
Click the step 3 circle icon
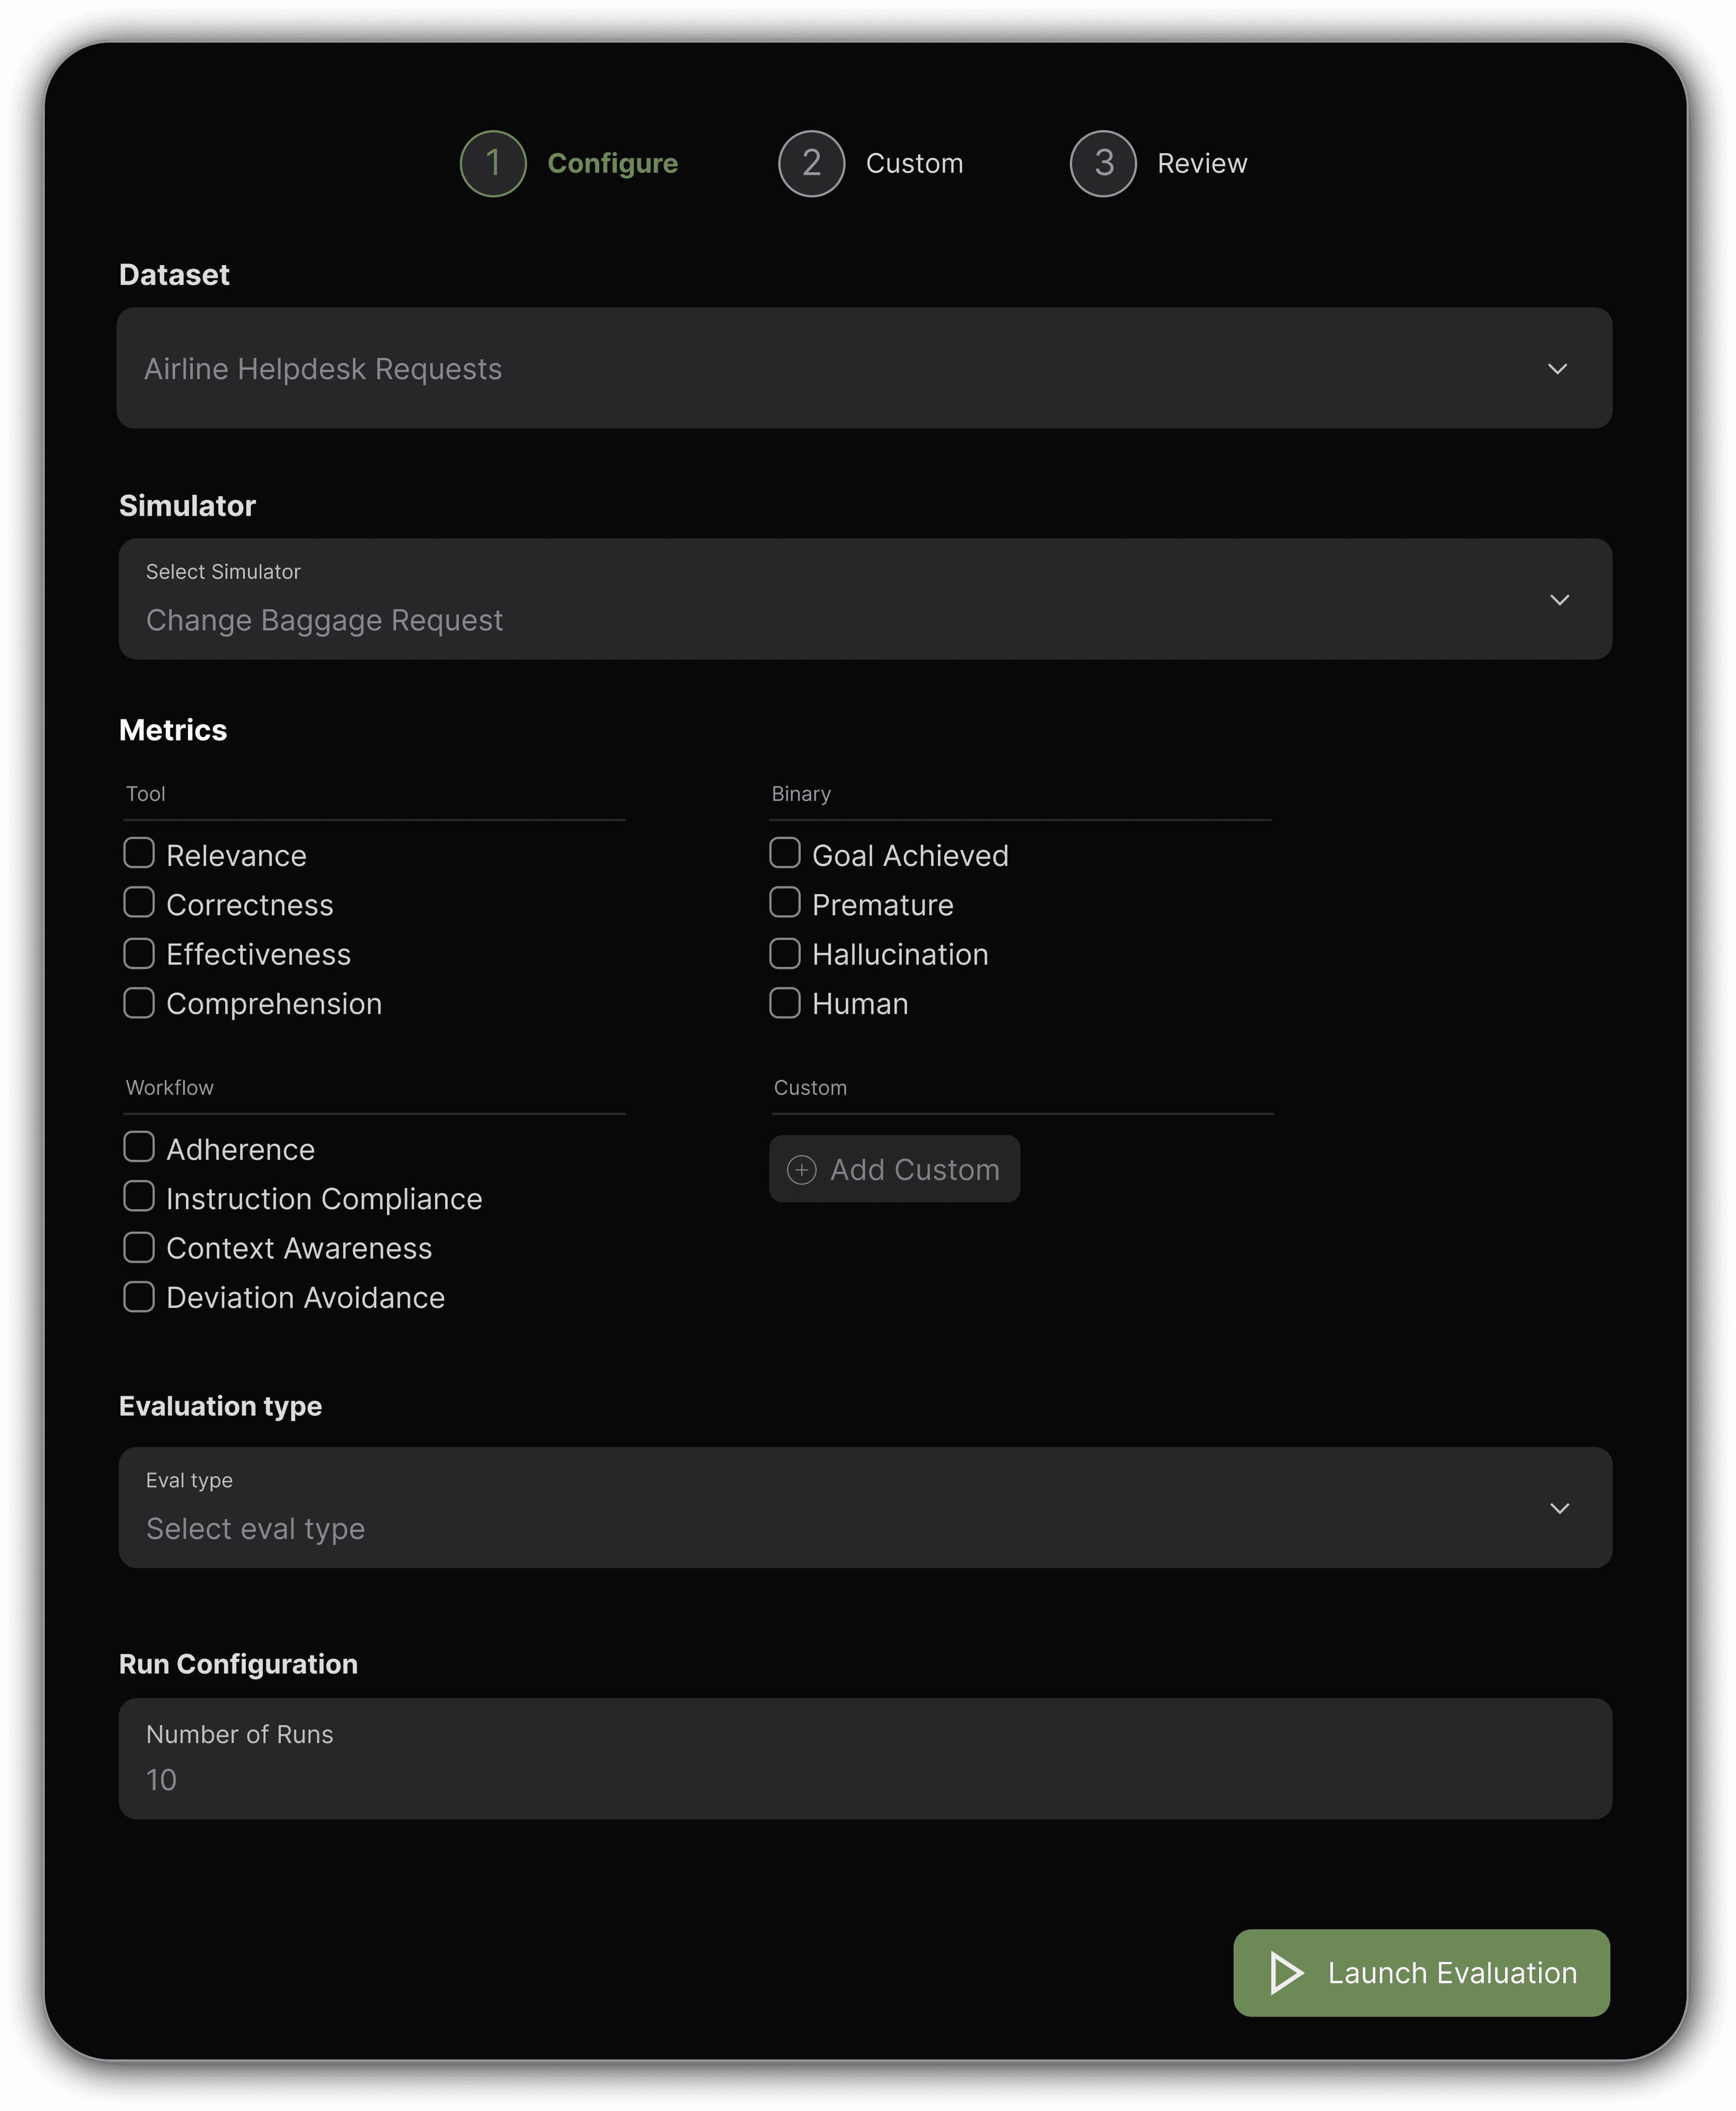(x=1102, y=163)
